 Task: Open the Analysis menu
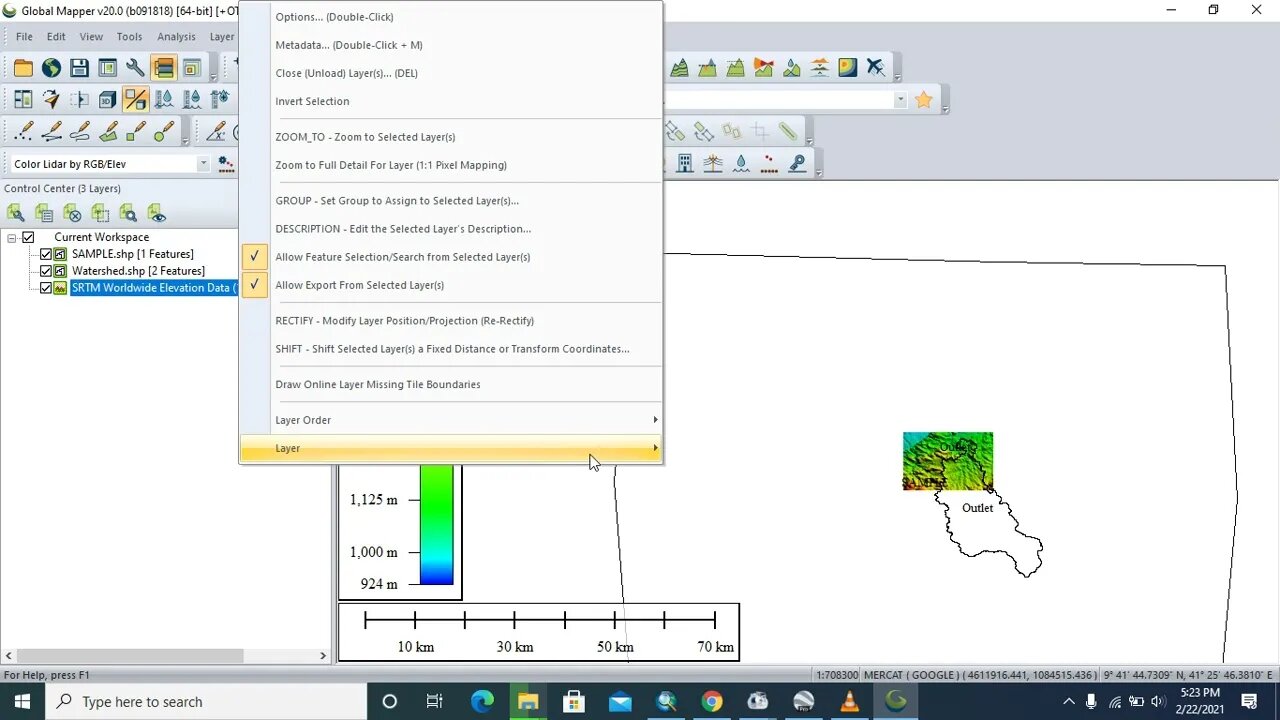point(176,36)
